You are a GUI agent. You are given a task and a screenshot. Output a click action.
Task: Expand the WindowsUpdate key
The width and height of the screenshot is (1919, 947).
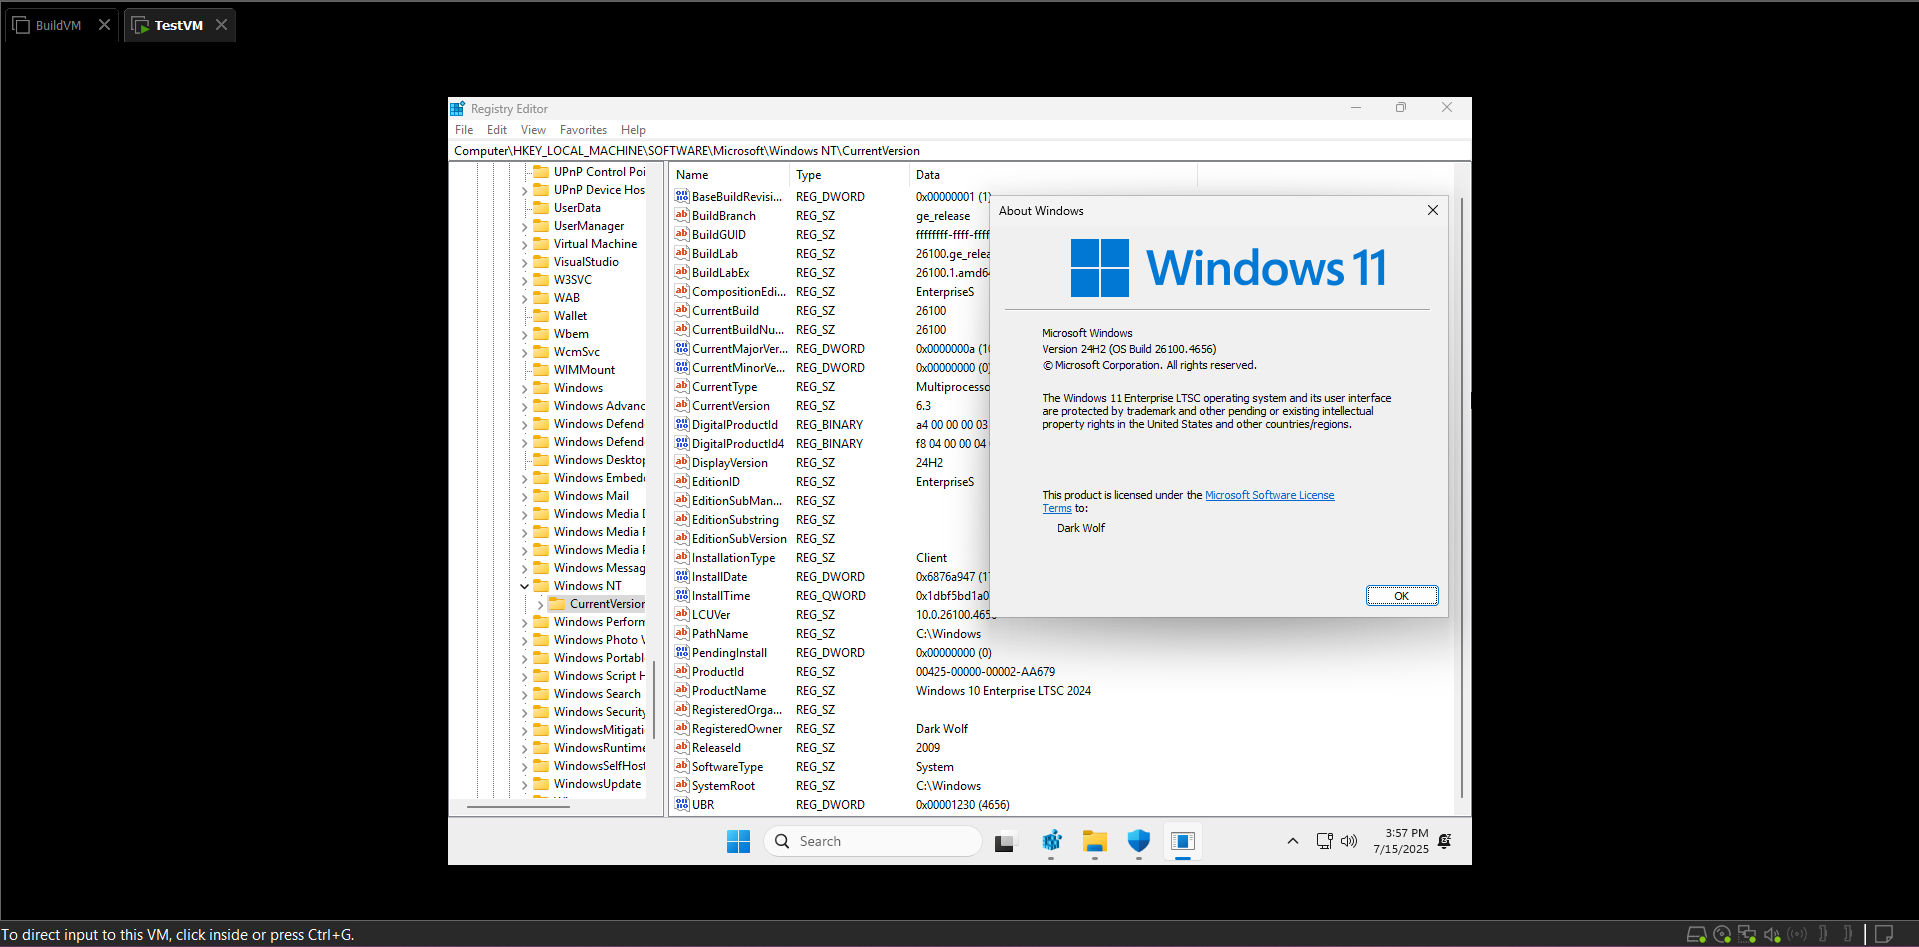(x=524, y=784)
